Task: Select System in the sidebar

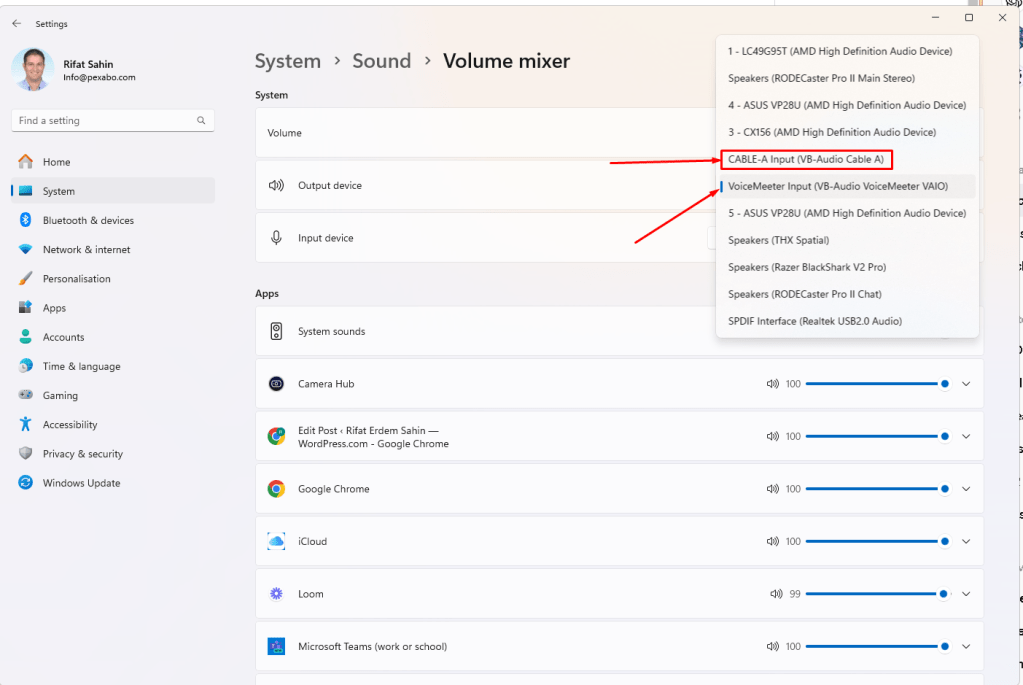Action: [113, 191]
